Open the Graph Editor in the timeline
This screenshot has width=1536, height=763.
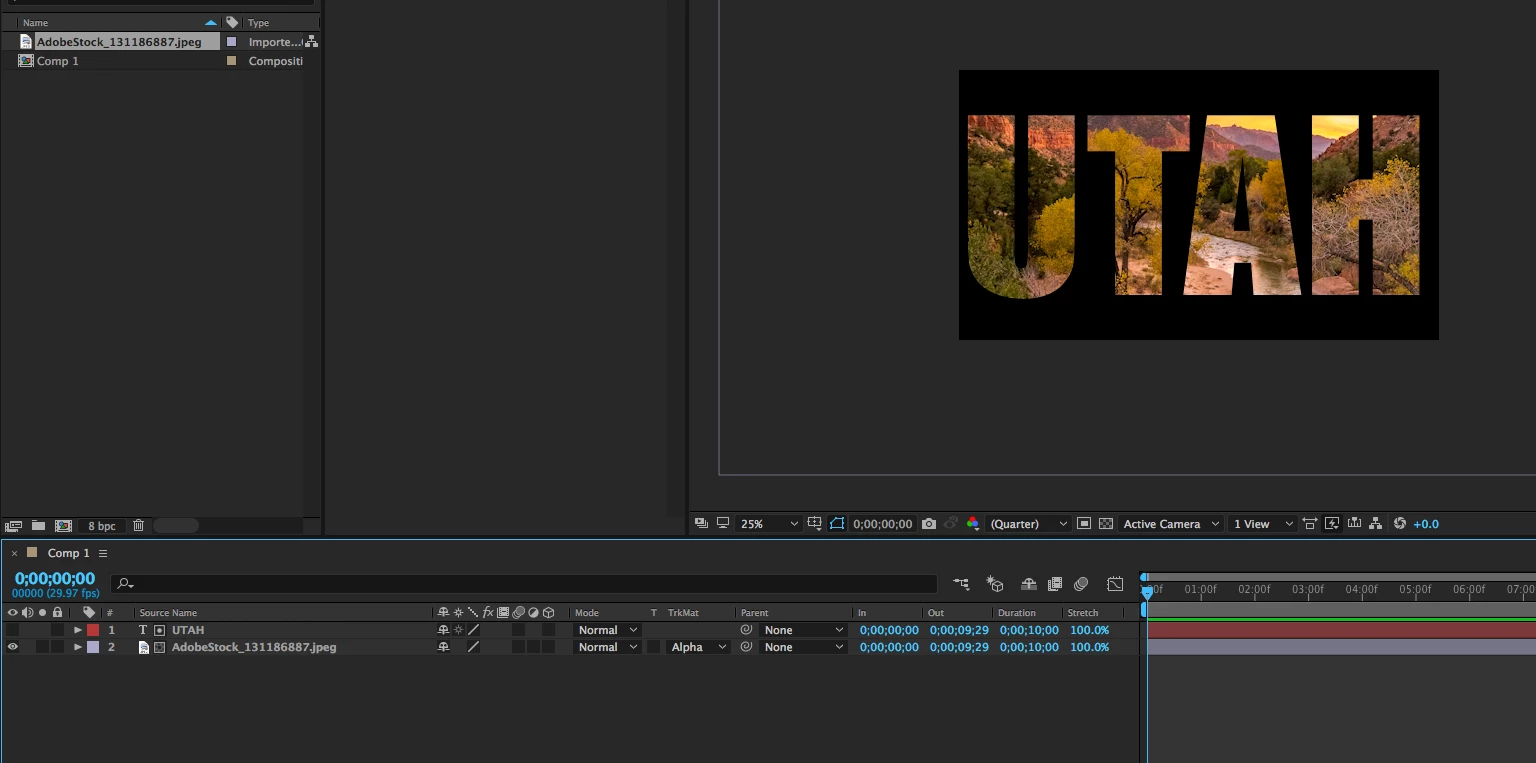click(1115, 584)
